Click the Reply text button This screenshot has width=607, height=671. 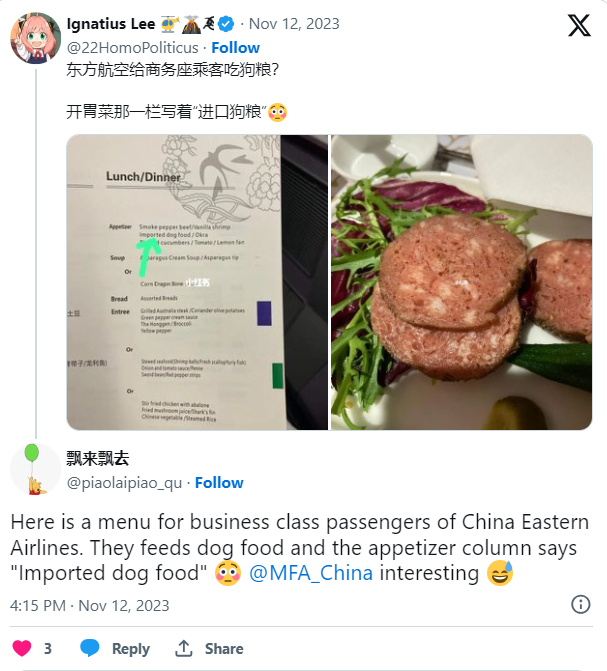131,649
